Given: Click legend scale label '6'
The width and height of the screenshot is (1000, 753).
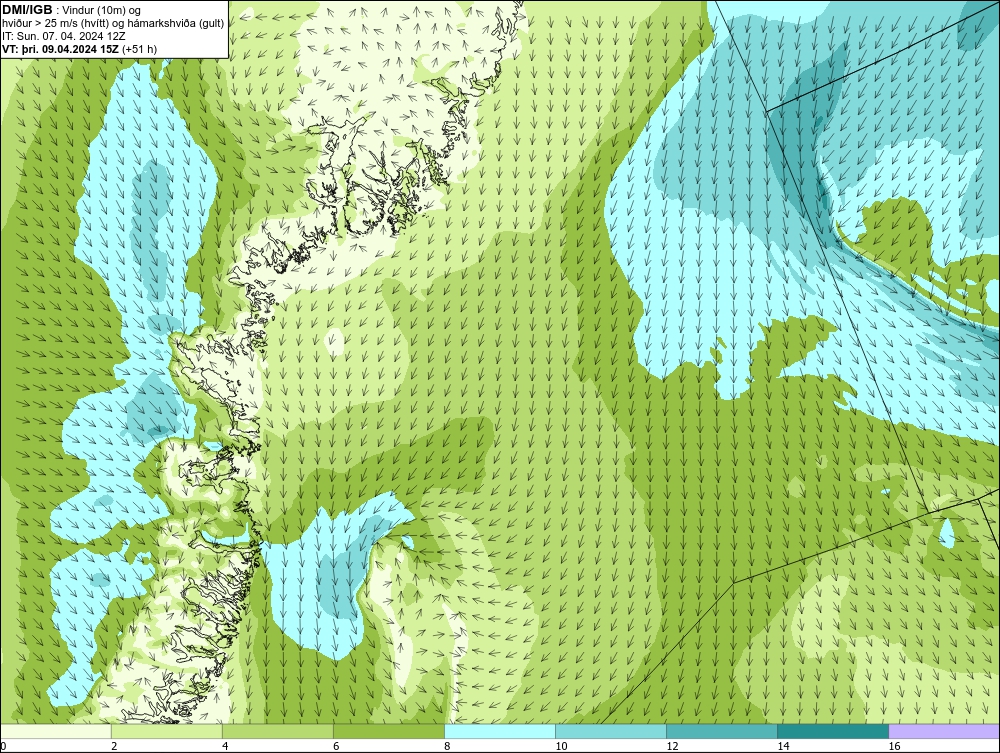Looking at the screenshot, I should coord(336,747).
